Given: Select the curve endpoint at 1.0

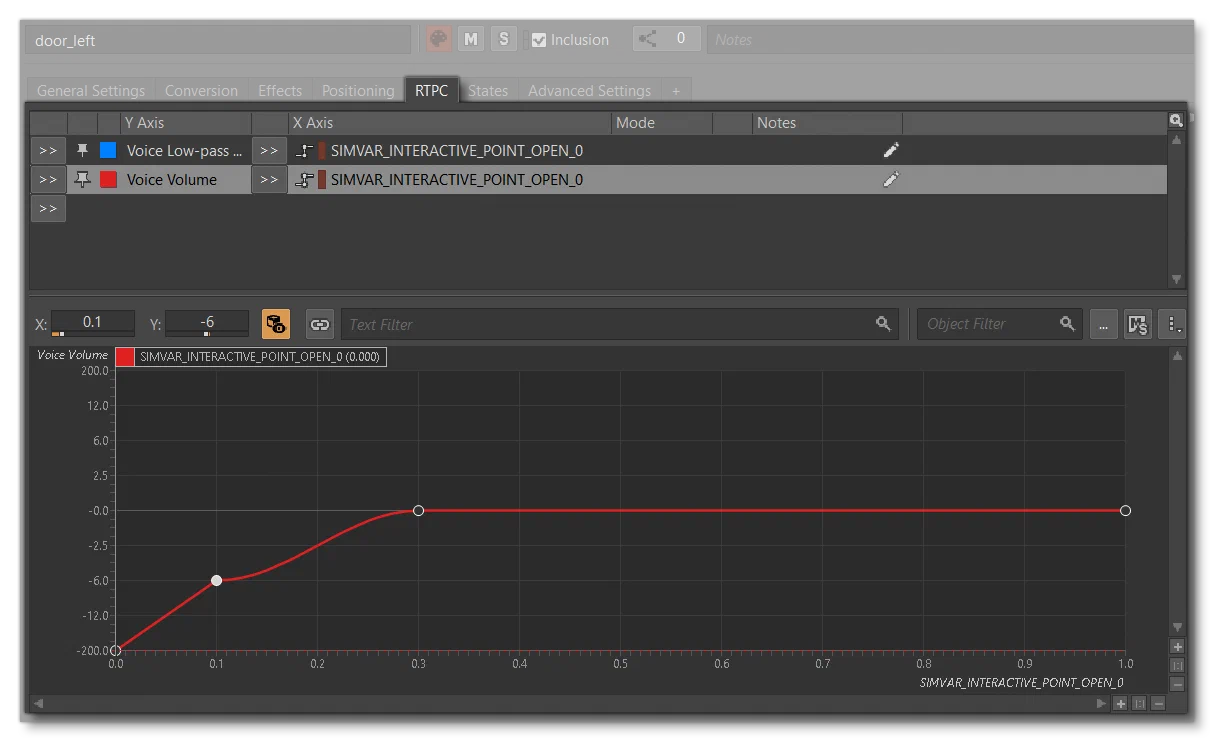Looking at the screenshot, I should point(1125,510).
